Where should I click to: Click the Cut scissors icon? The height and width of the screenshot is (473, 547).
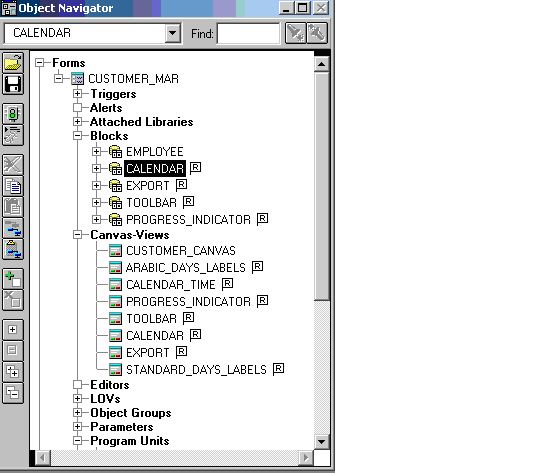pos(13,165)
